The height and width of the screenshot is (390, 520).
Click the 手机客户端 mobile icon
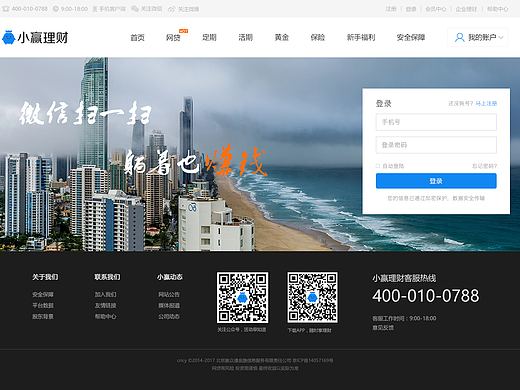[95, 9]
